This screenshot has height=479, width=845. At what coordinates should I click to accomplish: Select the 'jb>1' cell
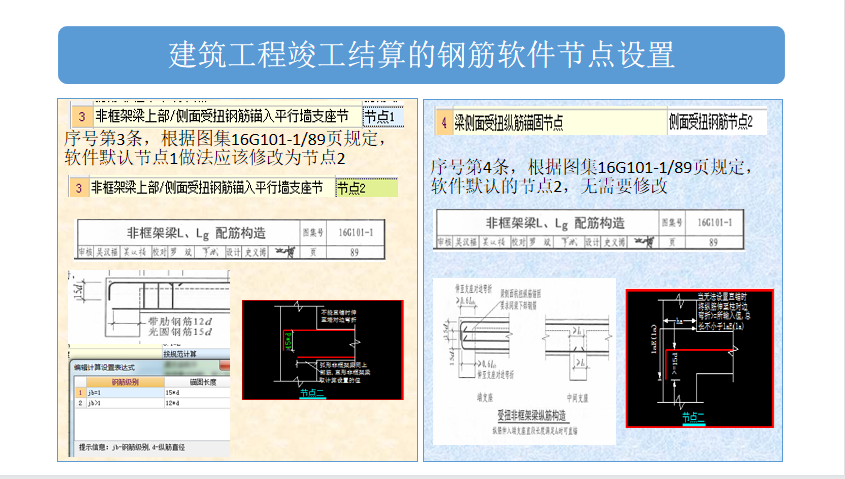[124, 402]
